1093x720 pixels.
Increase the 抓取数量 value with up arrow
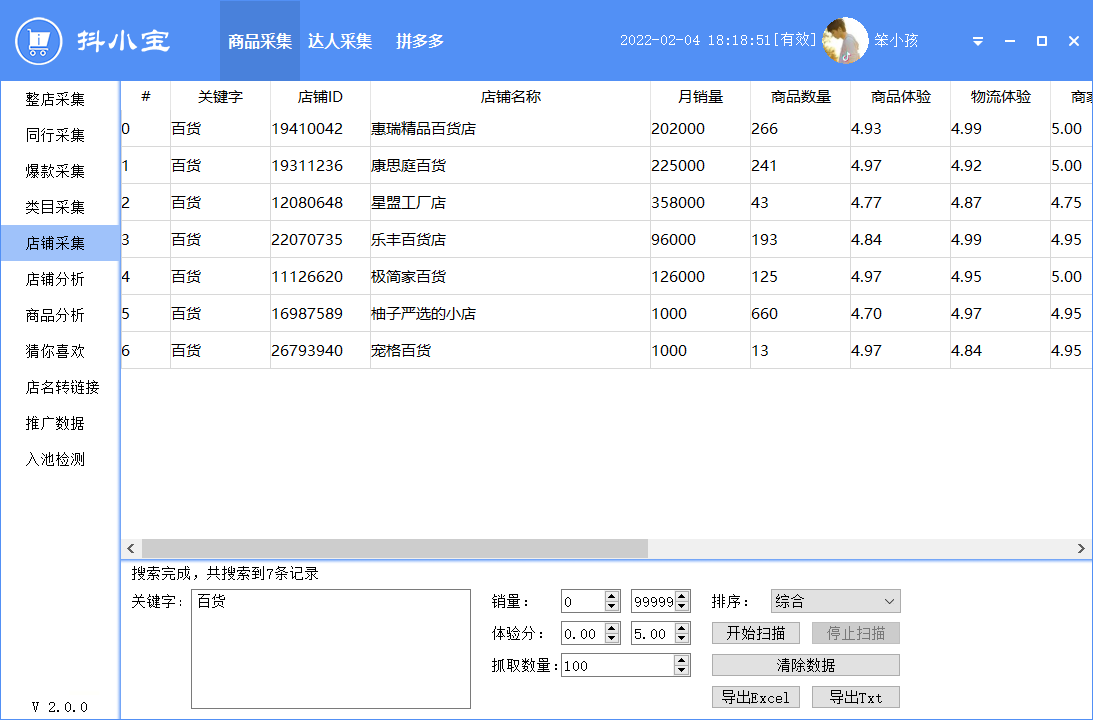tap(682, 660)
